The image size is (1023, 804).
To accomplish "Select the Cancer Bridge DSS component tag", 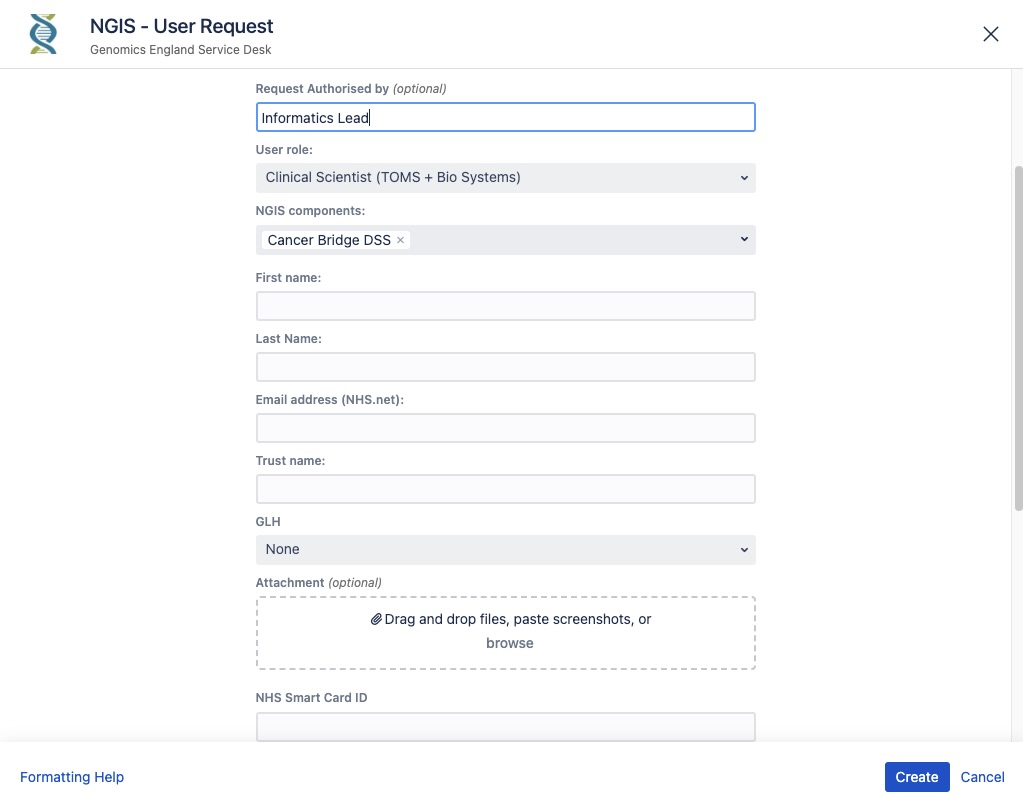I will pyautogui.click(x=329, y=240).
